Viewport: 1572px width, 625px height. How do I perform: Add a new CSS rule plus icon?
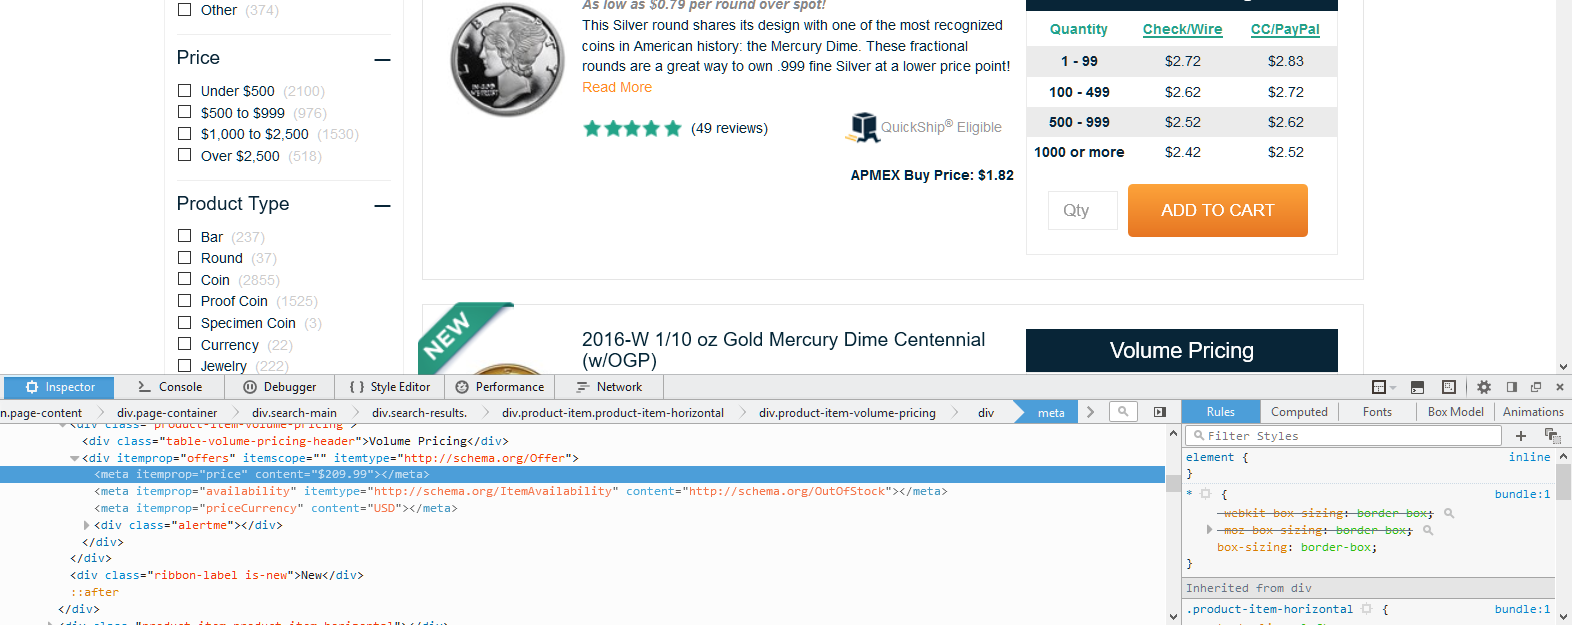click(1521, 435)
